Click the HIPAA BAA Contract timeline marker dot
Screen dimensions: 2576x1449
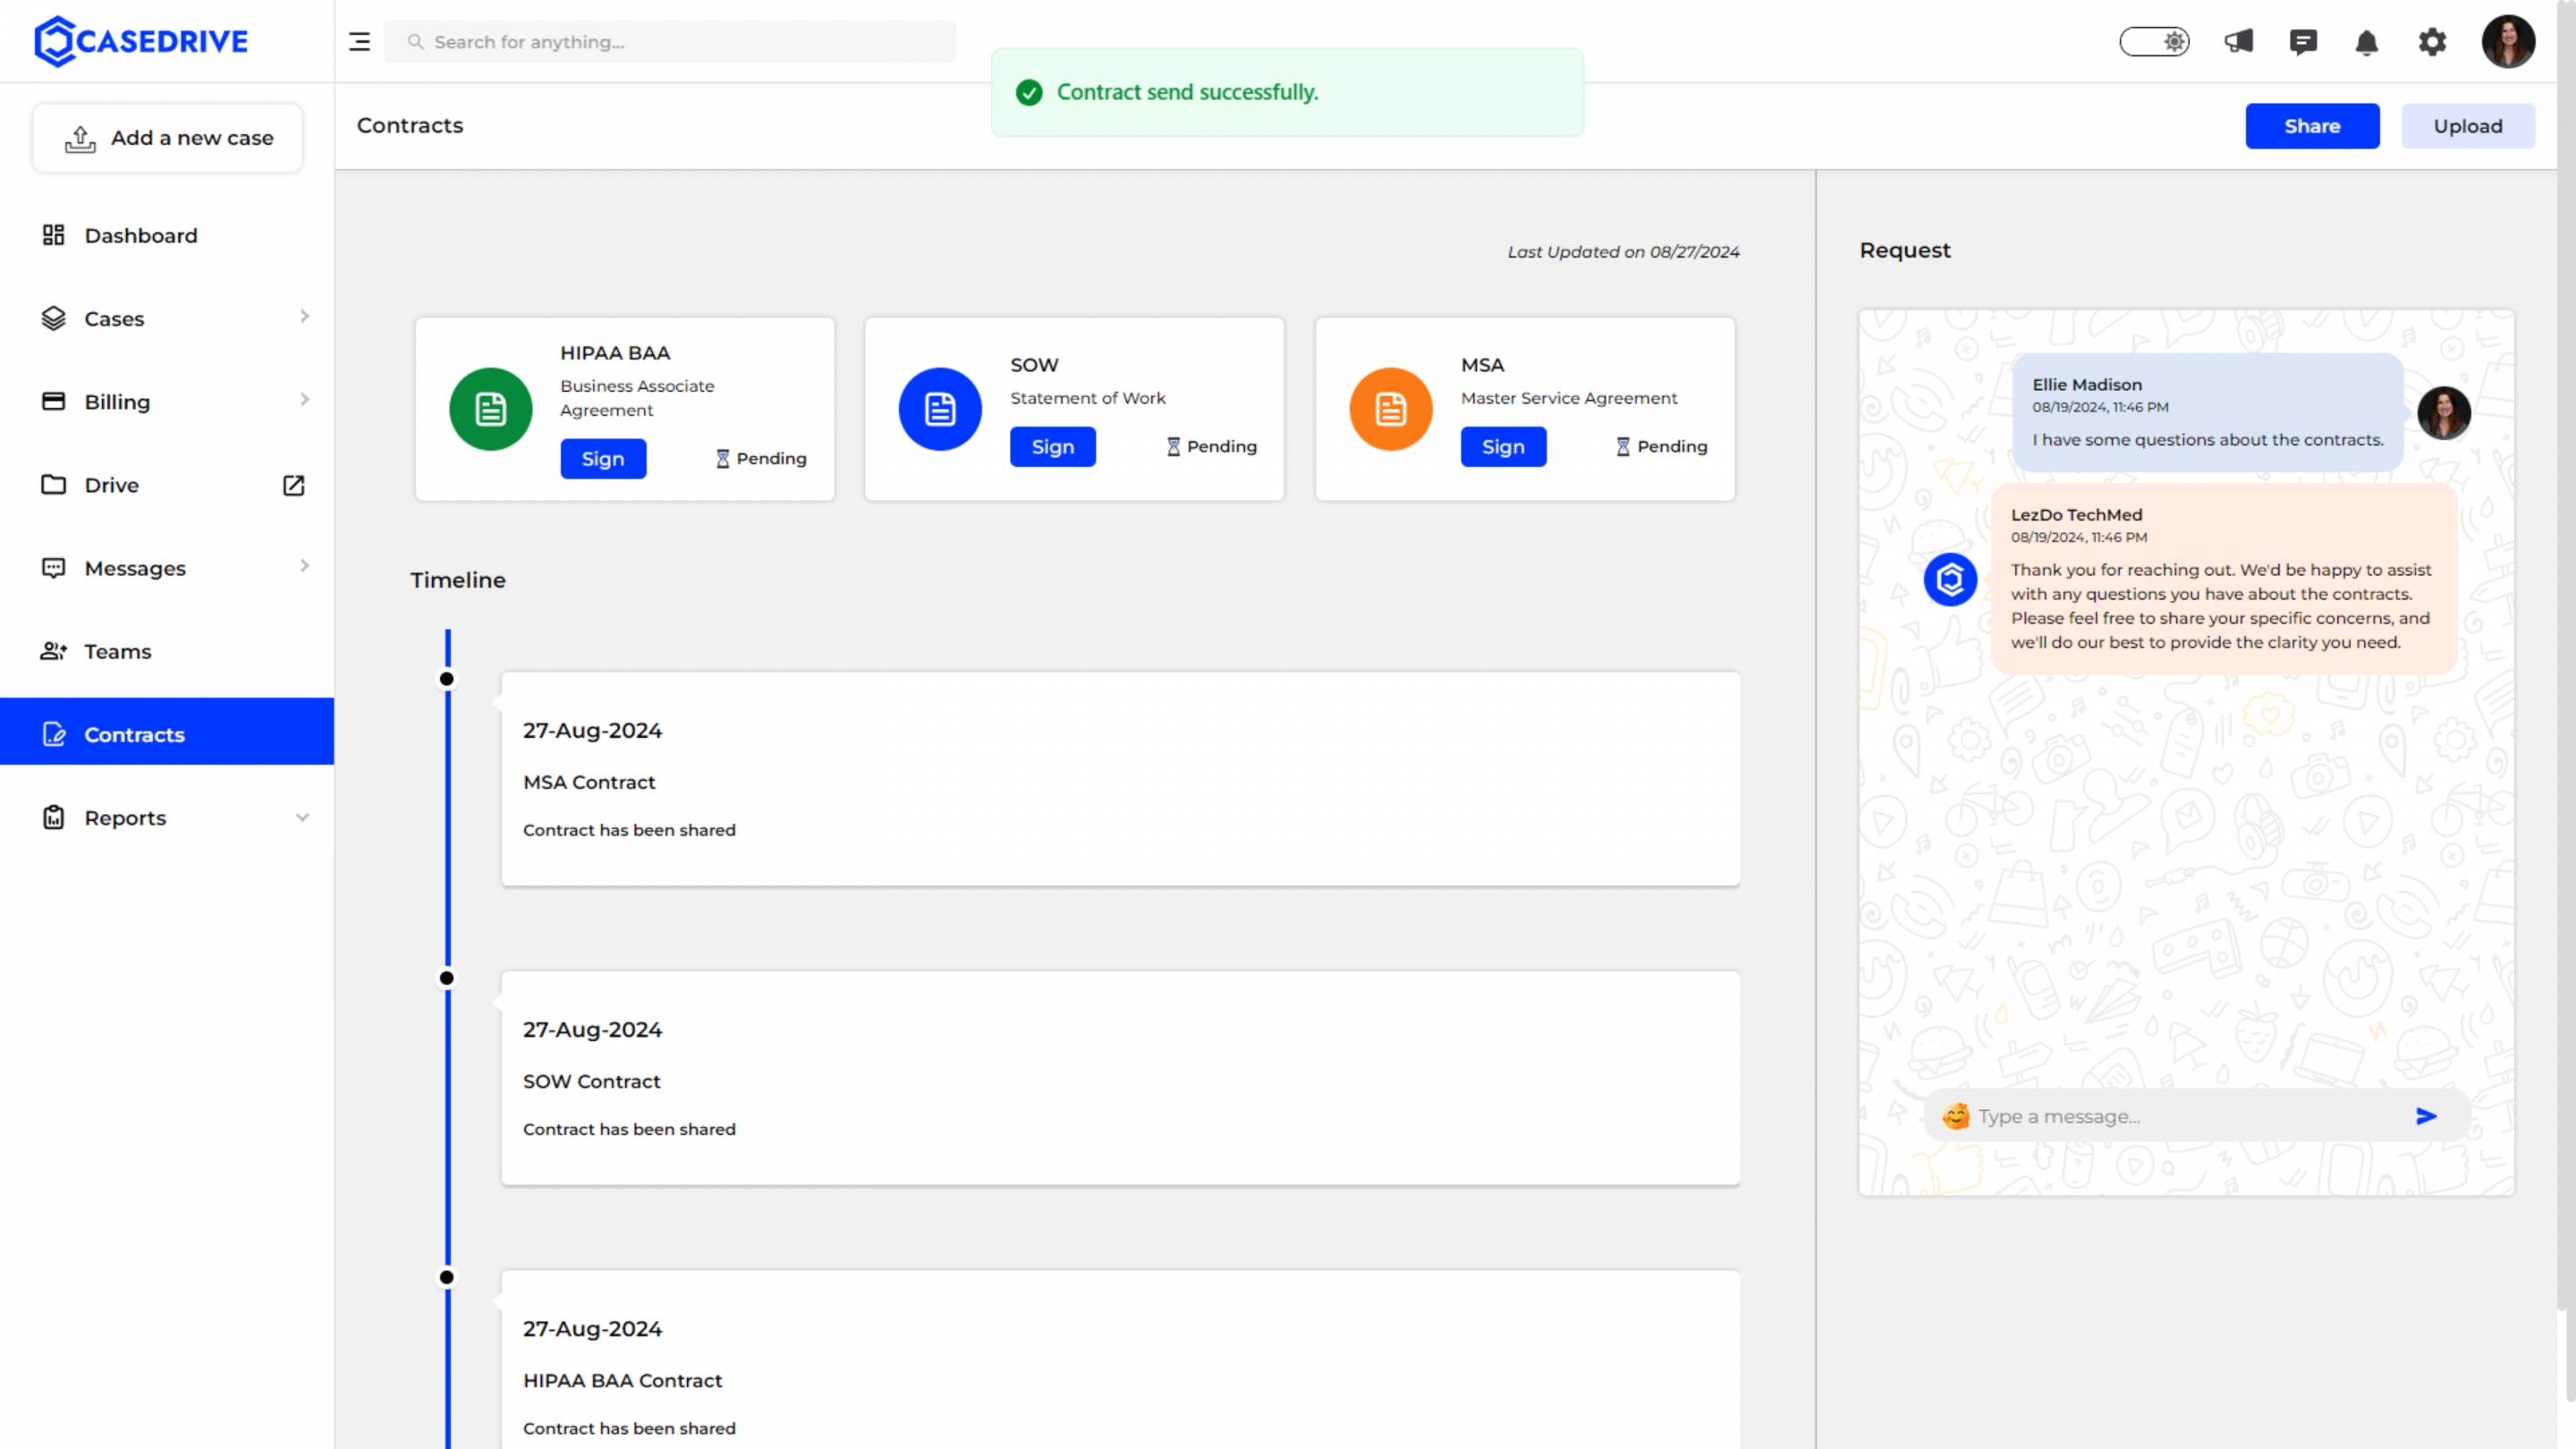[447, 1277]
